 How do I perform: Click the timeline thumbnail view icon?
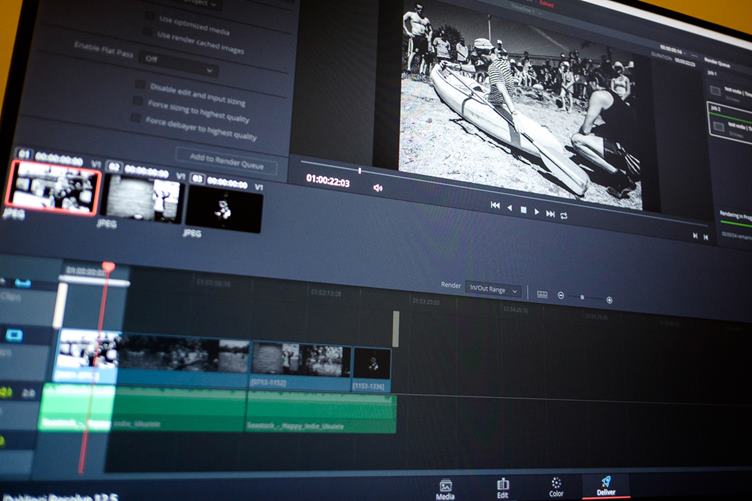click(x=542, y=294)
